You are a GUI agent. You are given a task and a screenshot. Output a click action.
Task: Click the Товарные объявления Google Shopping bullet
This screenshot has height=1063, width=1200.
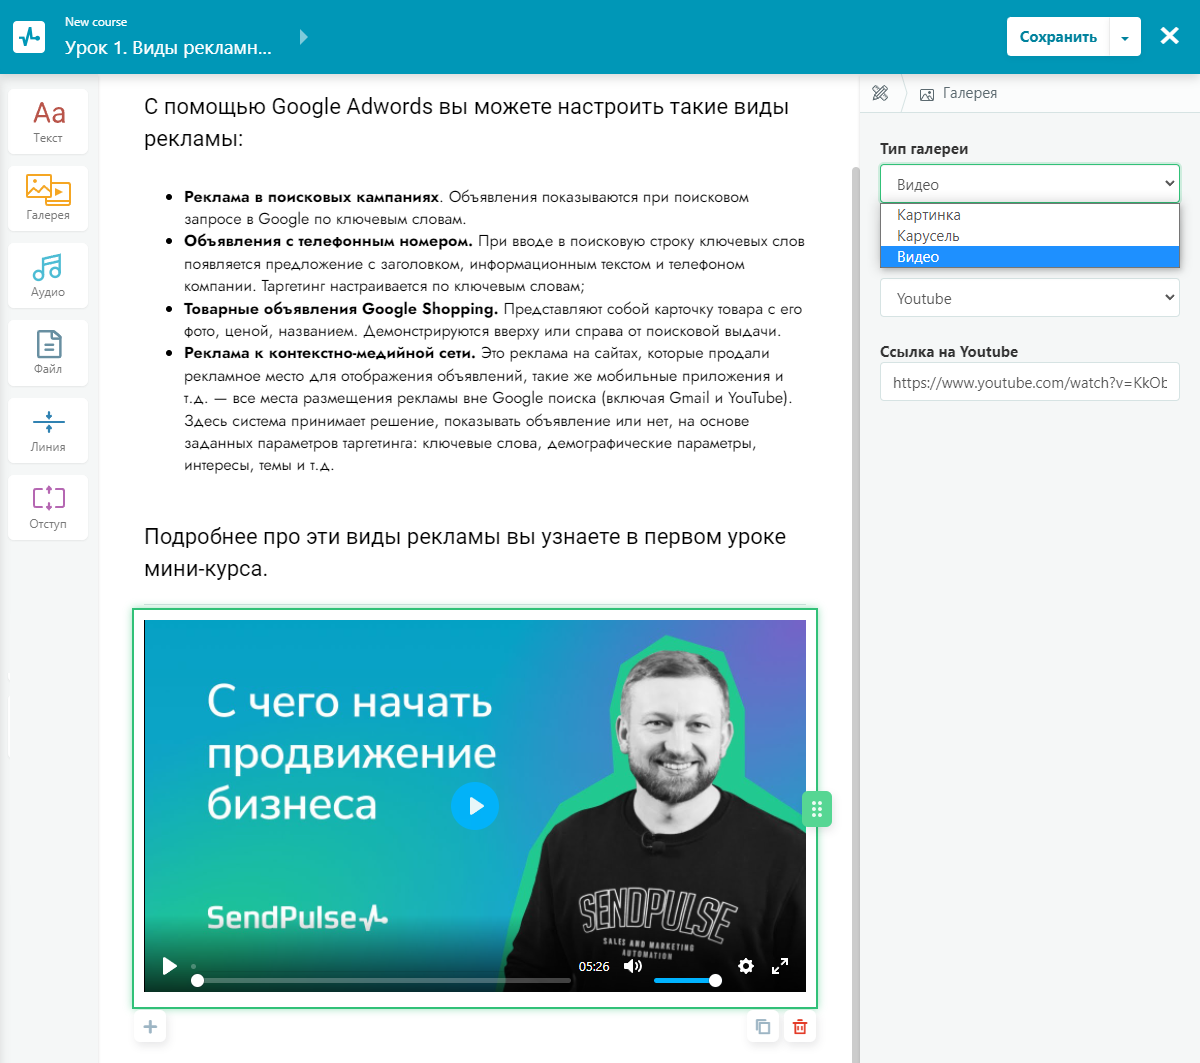(x=494, y=320)
